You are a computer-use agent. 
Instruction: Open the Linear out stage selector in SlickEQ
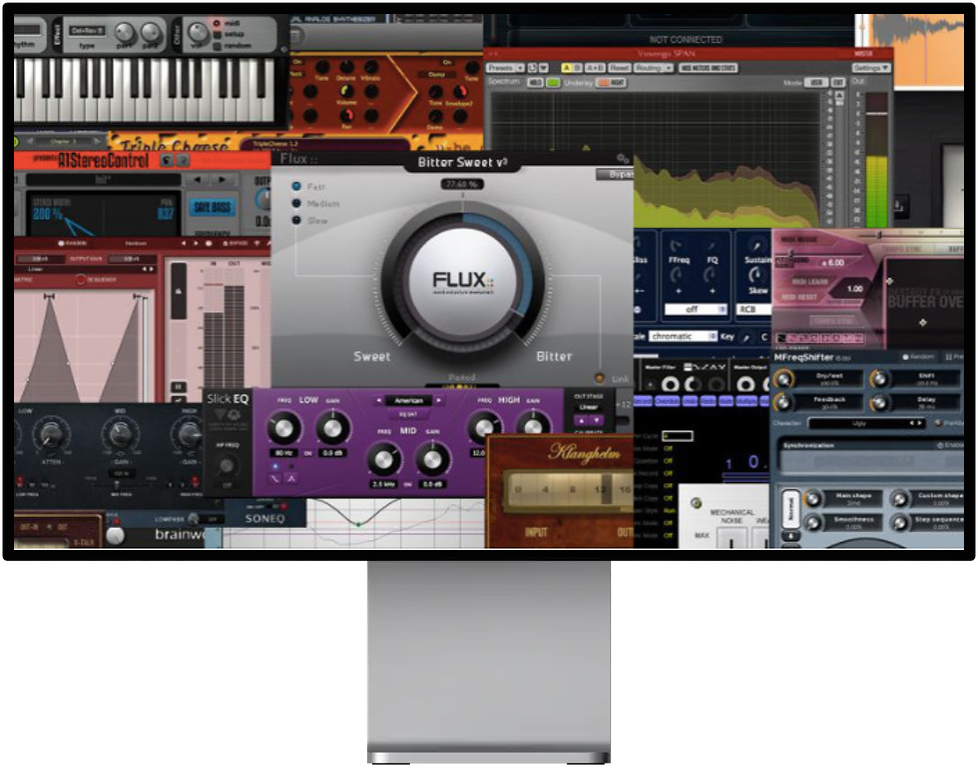click(x=589, y=407)
